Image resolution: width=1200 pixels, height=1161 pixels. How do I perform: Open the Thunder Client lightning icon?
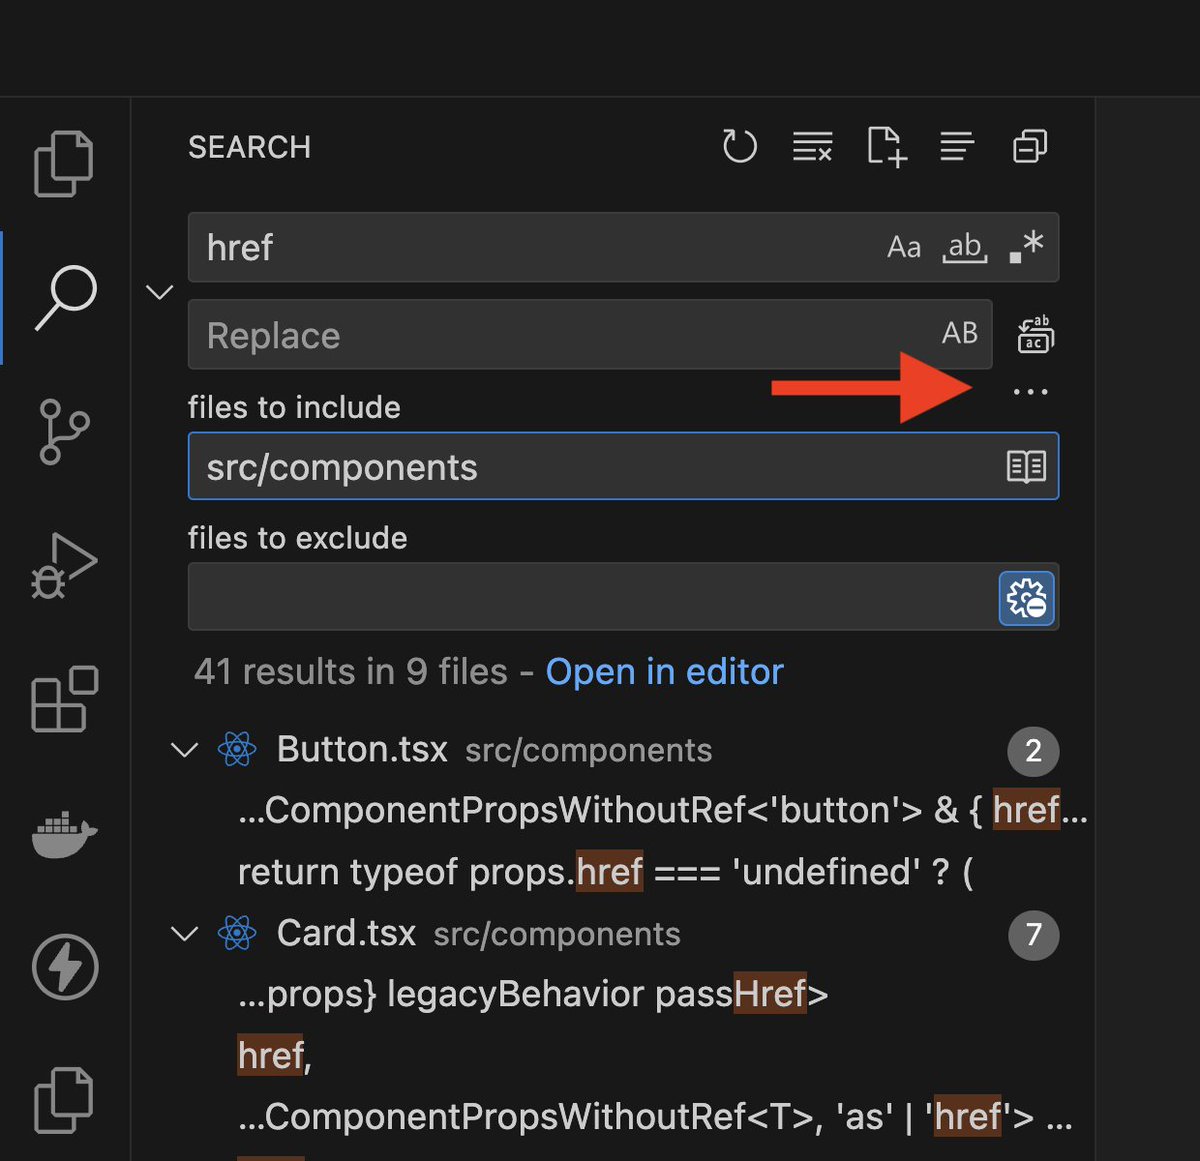point(63,968)
